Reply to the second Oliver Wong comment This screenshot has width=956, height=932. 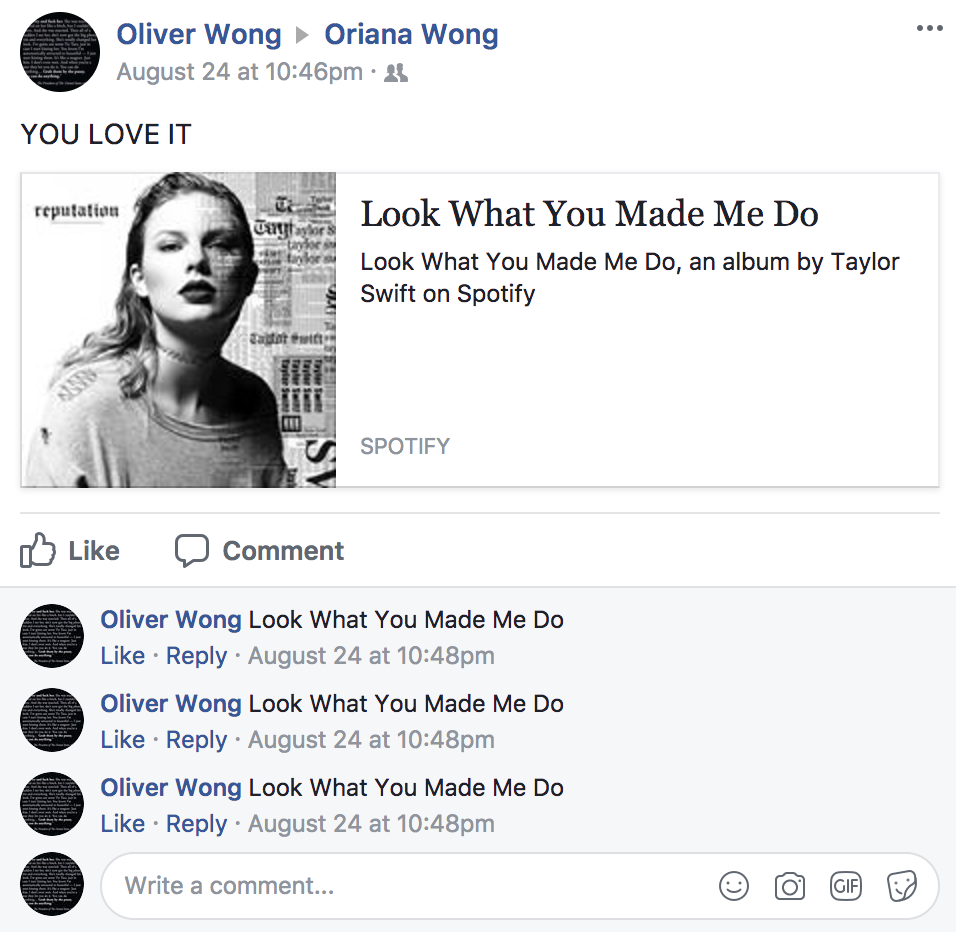196,740
